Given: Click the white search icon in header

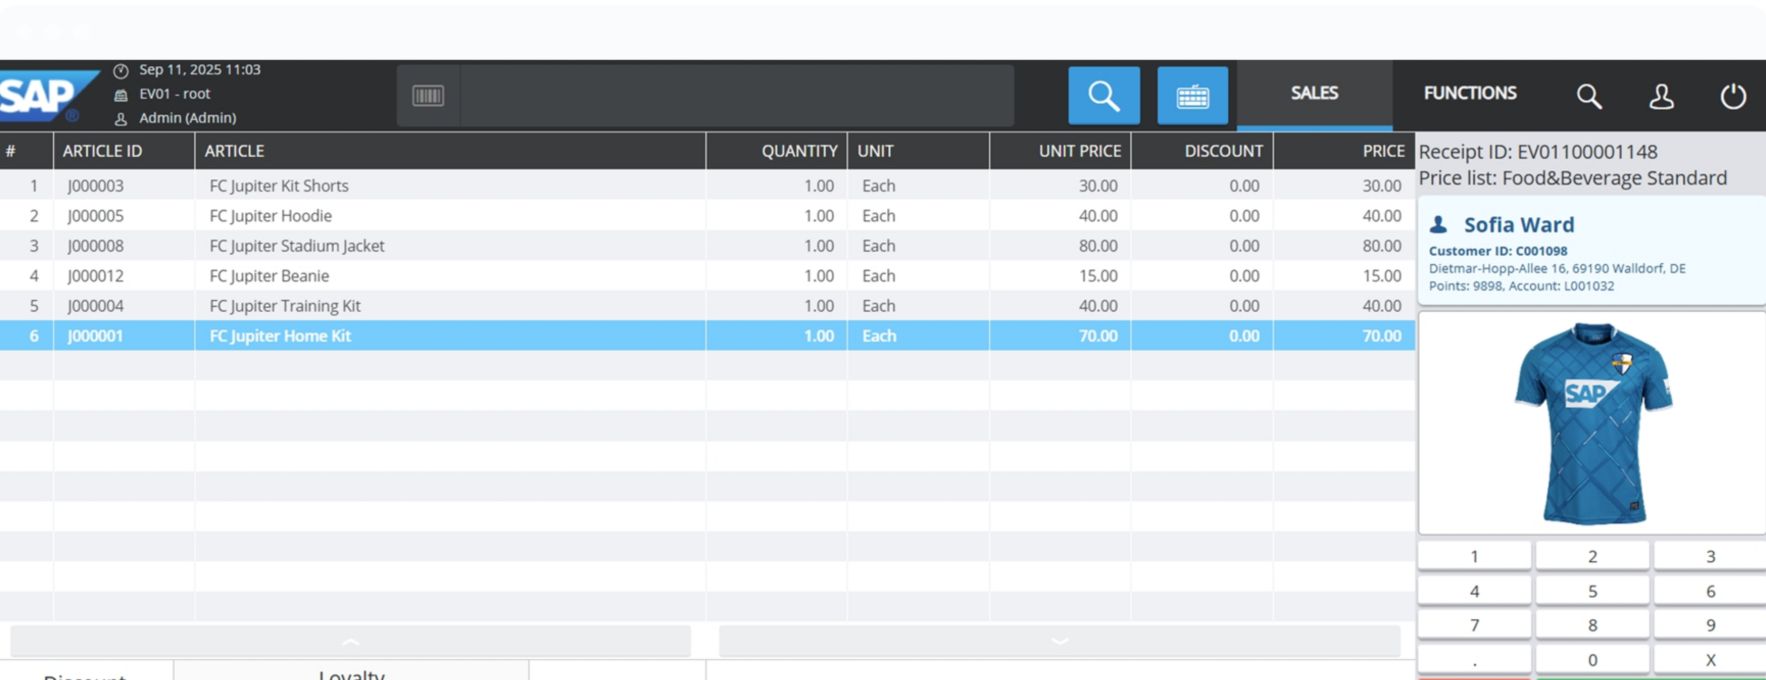Looking at the screenshot, I should click(1588, 96).
